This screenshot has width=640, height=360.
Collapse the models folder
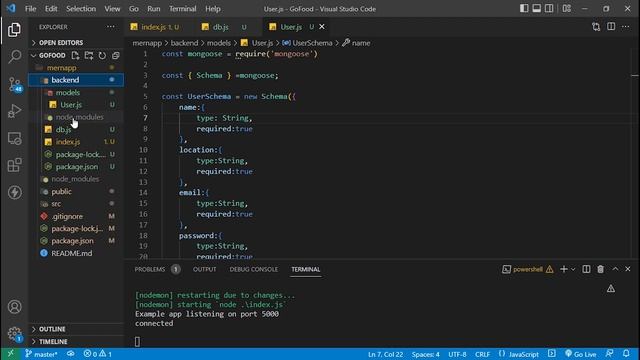pos(76,93)
